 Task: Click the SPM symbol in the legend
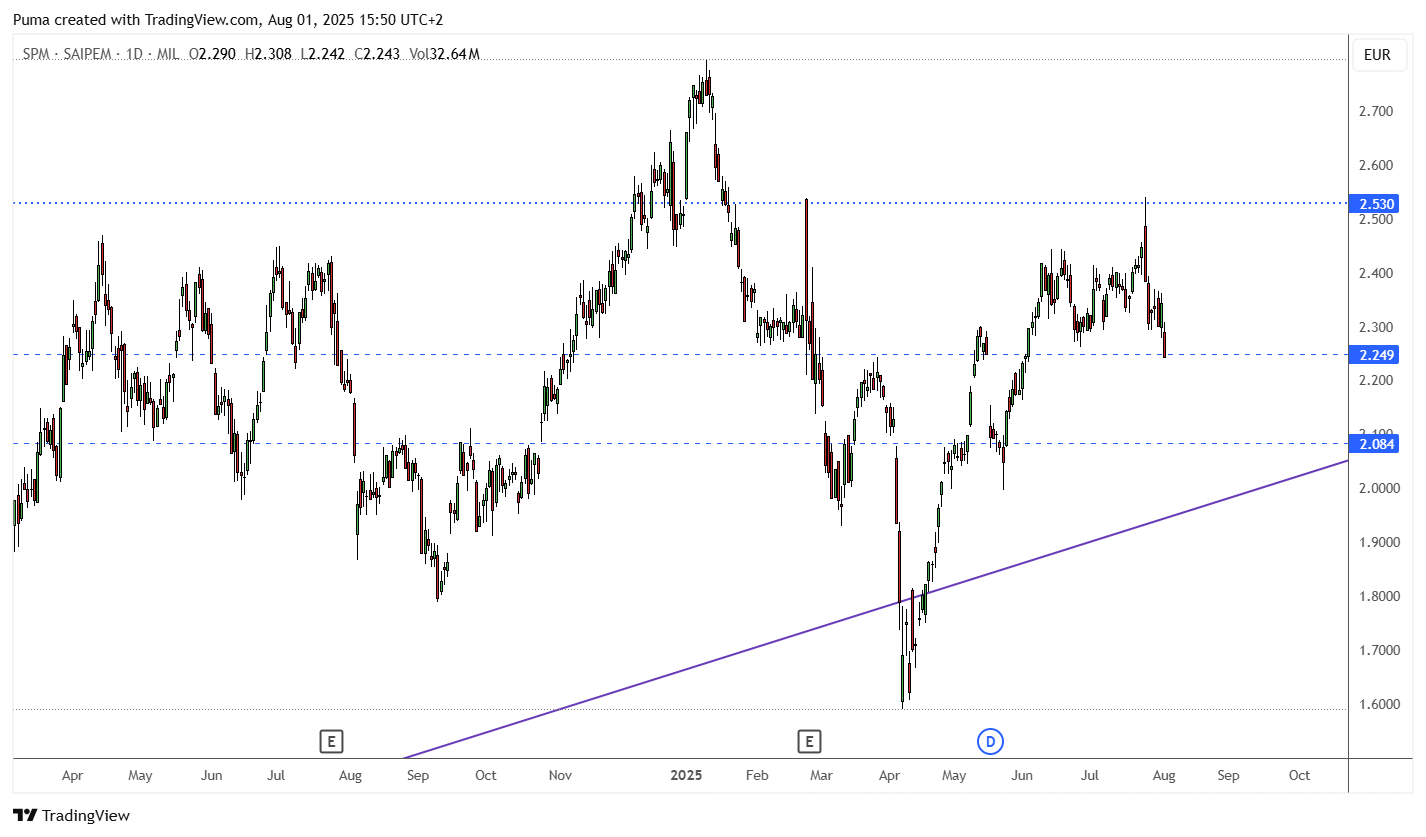tap(38, 54)
